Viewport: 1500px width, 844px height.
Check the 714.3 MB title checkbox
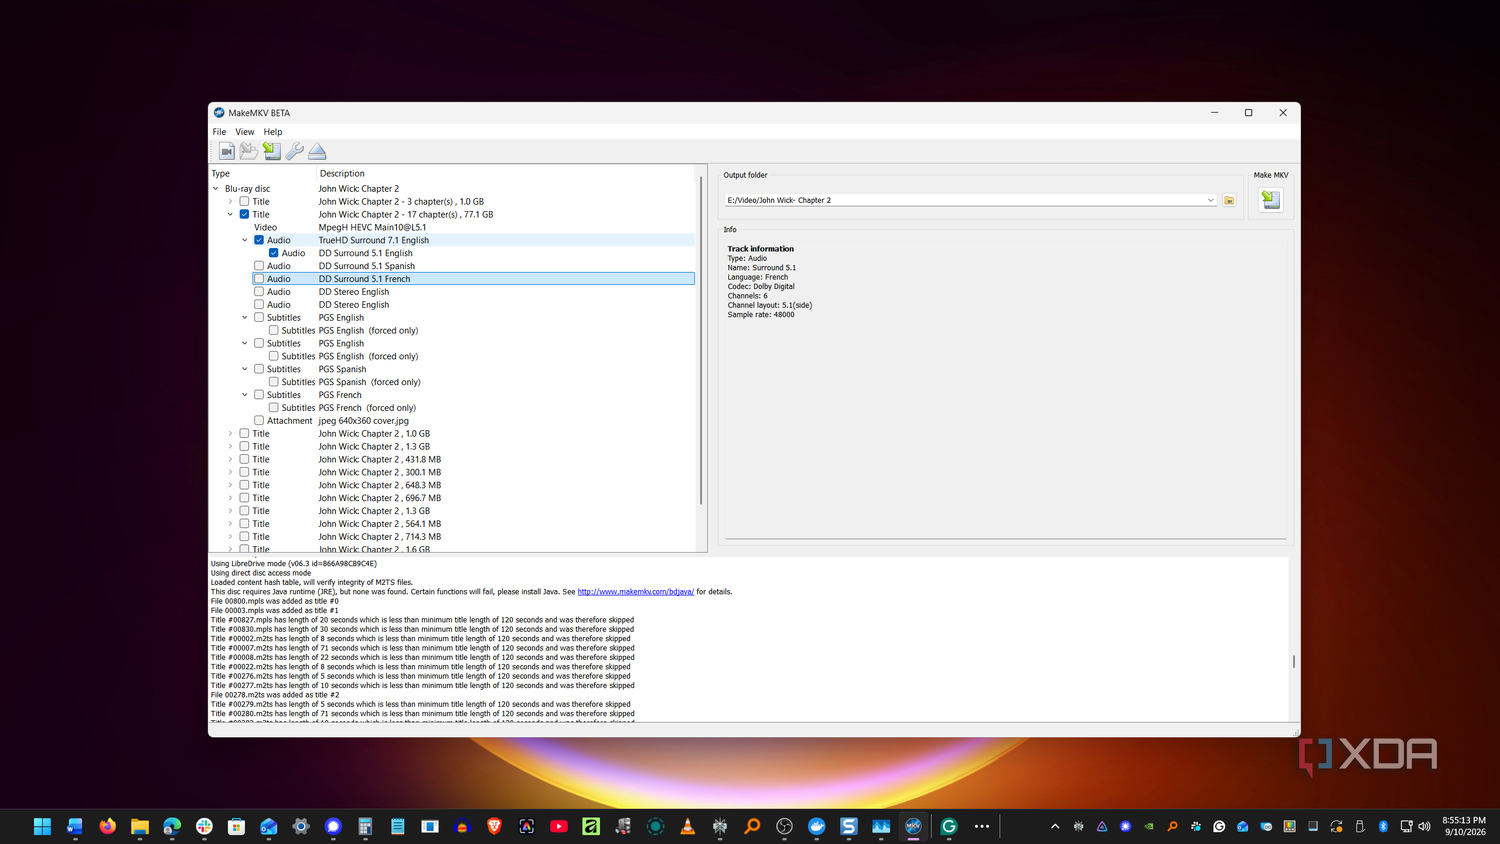point(244,537)
